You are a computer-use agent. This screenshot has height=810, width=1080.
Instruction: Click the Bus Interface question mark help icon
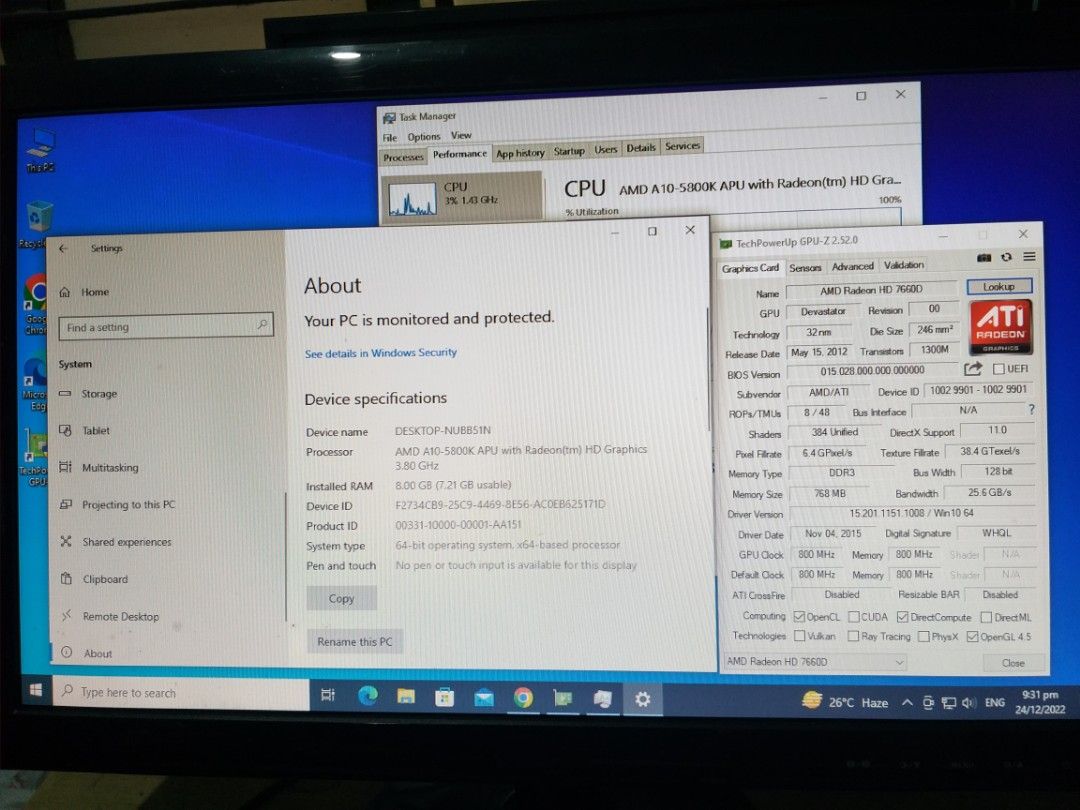(1030, 409)
